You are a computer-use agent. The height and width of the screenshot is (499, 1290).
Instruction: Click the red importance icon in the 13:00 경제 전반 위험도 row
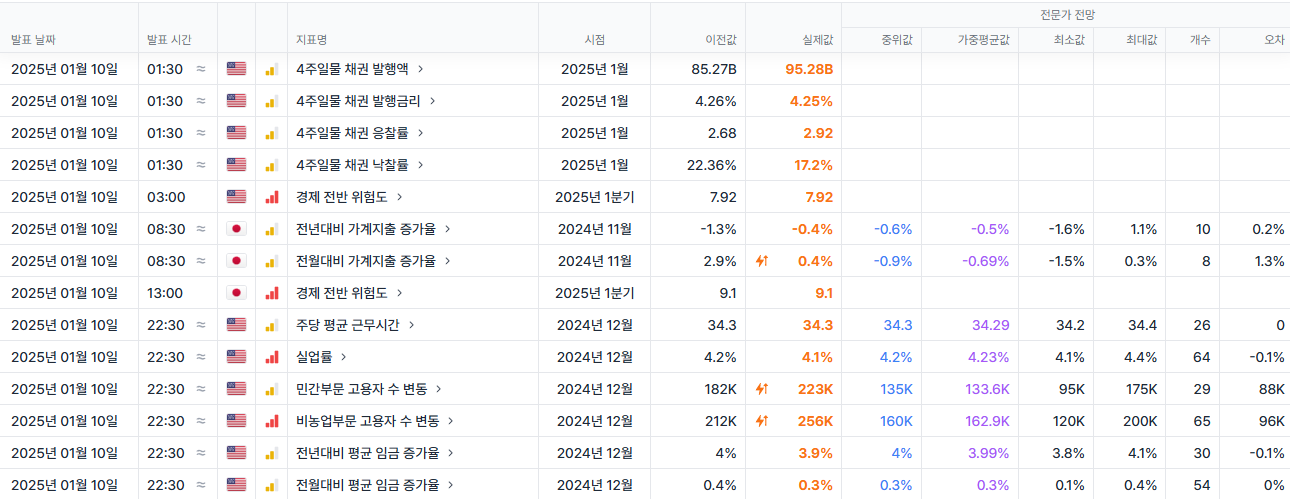[271, 293]
